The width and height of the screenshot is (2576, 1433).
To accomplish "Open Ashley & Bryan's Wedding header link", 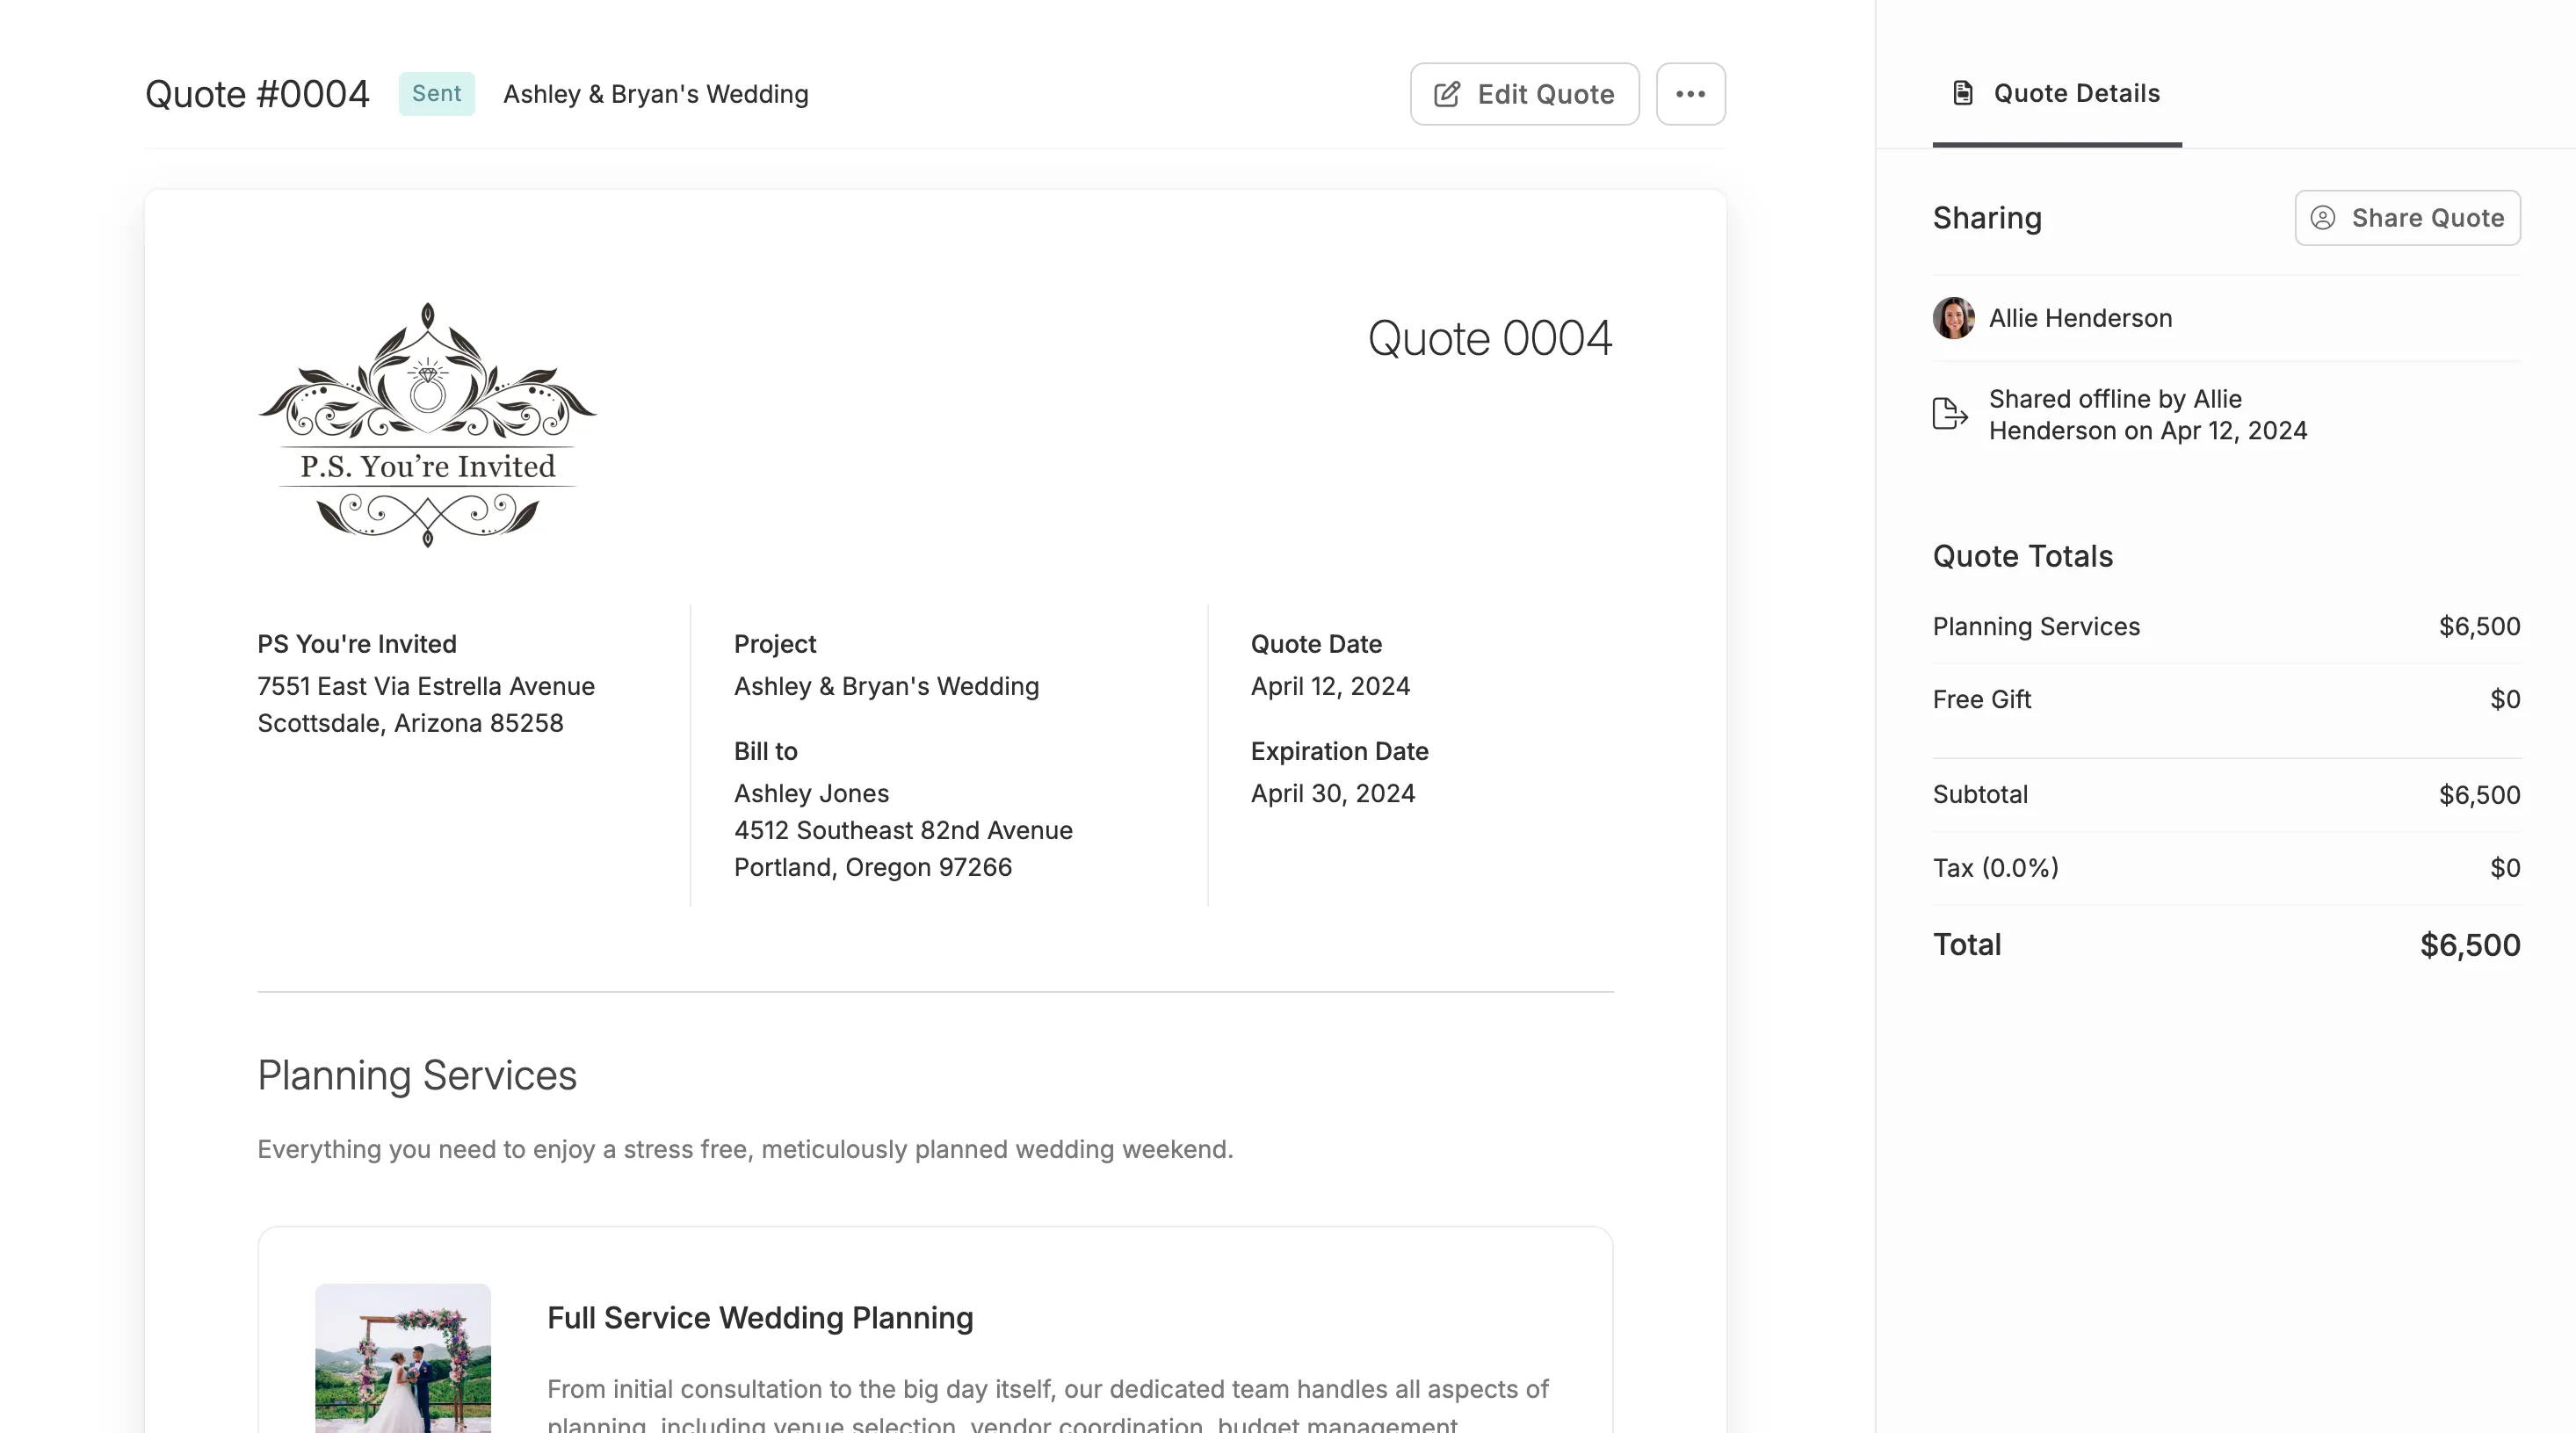I will (655, 94).
